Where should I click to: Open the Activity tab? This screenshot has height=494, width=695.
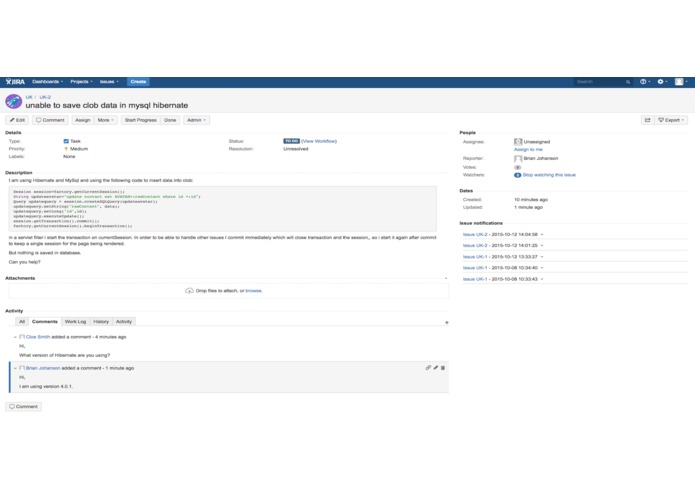coord(124,322)
